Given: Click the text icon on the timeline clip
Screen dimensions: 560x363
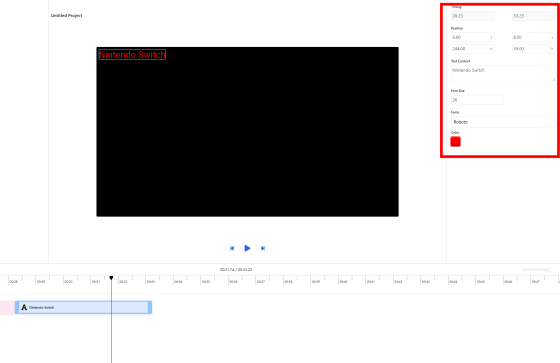Looking at the screenshot, I should coord(24,307).
